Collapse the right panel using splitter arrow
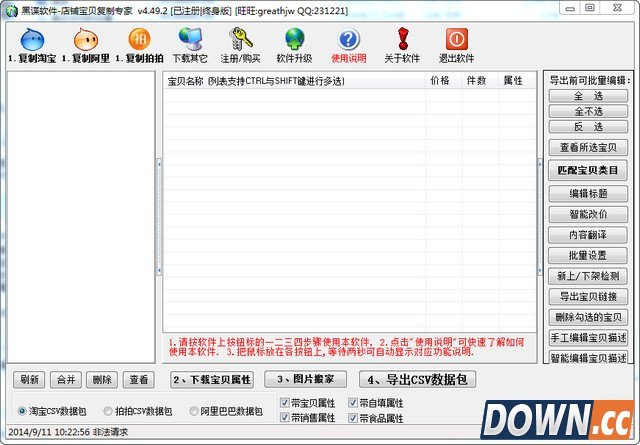Screen dimensions: 640x445 (541, 162)
